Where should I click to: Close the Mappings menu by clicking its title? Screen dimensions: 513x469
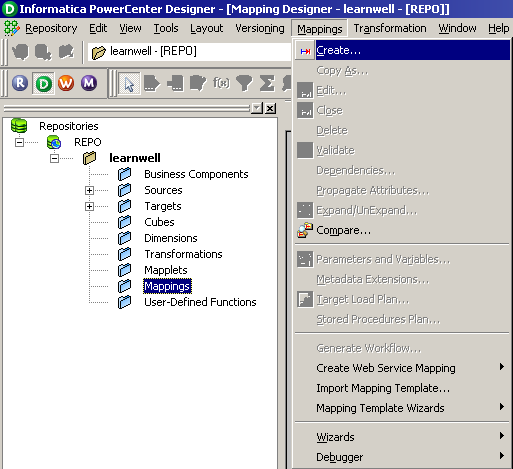(319, 29)
